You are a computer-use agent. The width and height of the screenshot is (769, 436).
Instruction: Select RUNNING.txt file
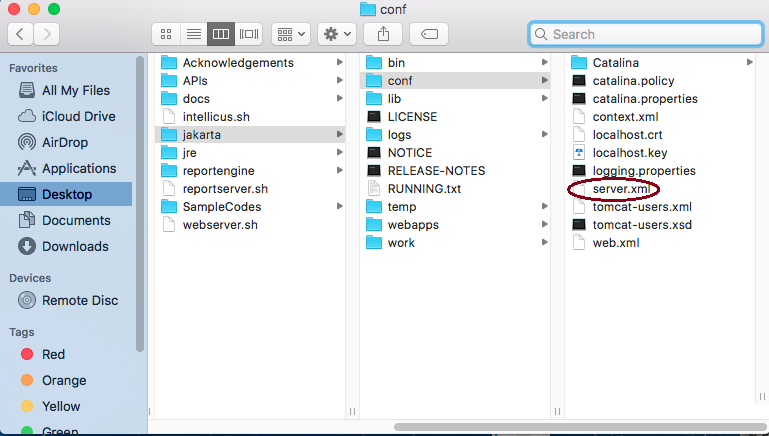[455, 189]
